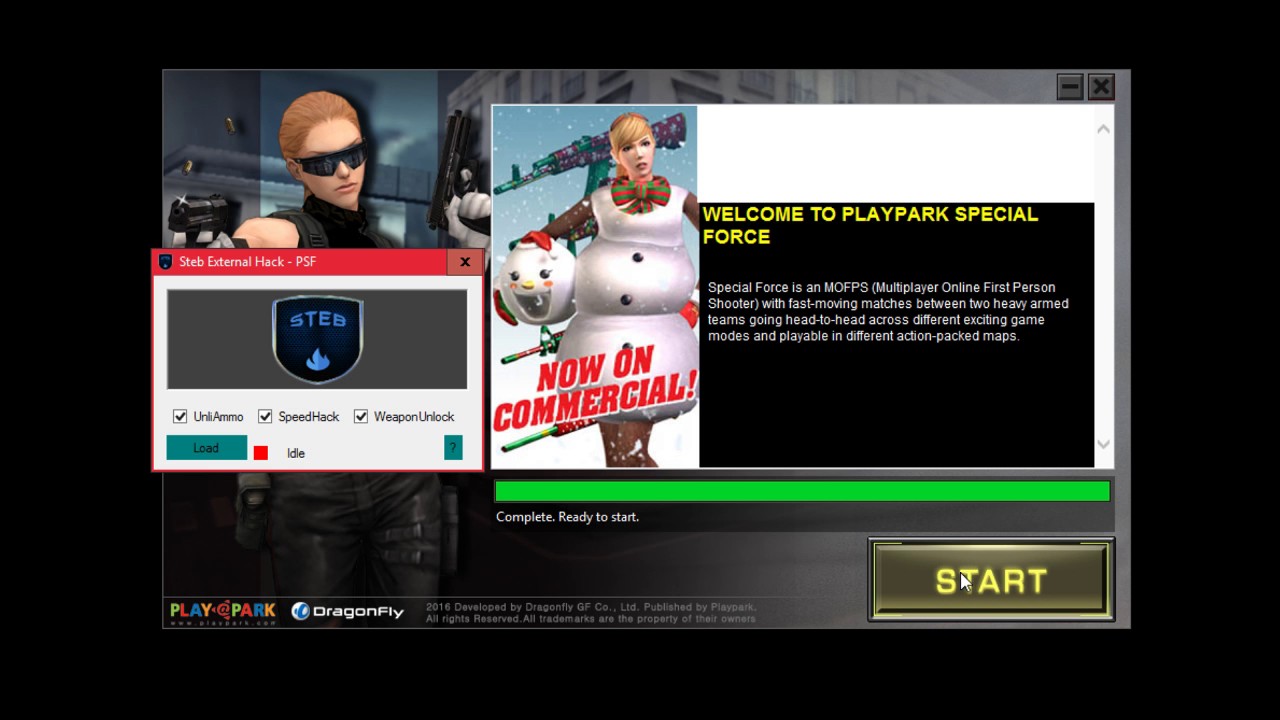Click the 'Complete. Ready to start.' status text
Image resolution: width=1280 pixels, height=720 pixels.
[x=567, y=517]
